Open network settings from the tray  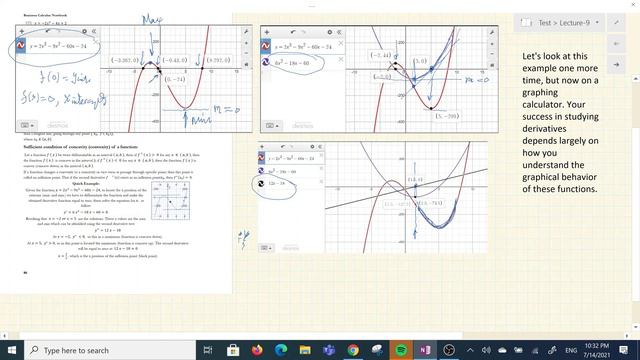(x=535, y=350)
